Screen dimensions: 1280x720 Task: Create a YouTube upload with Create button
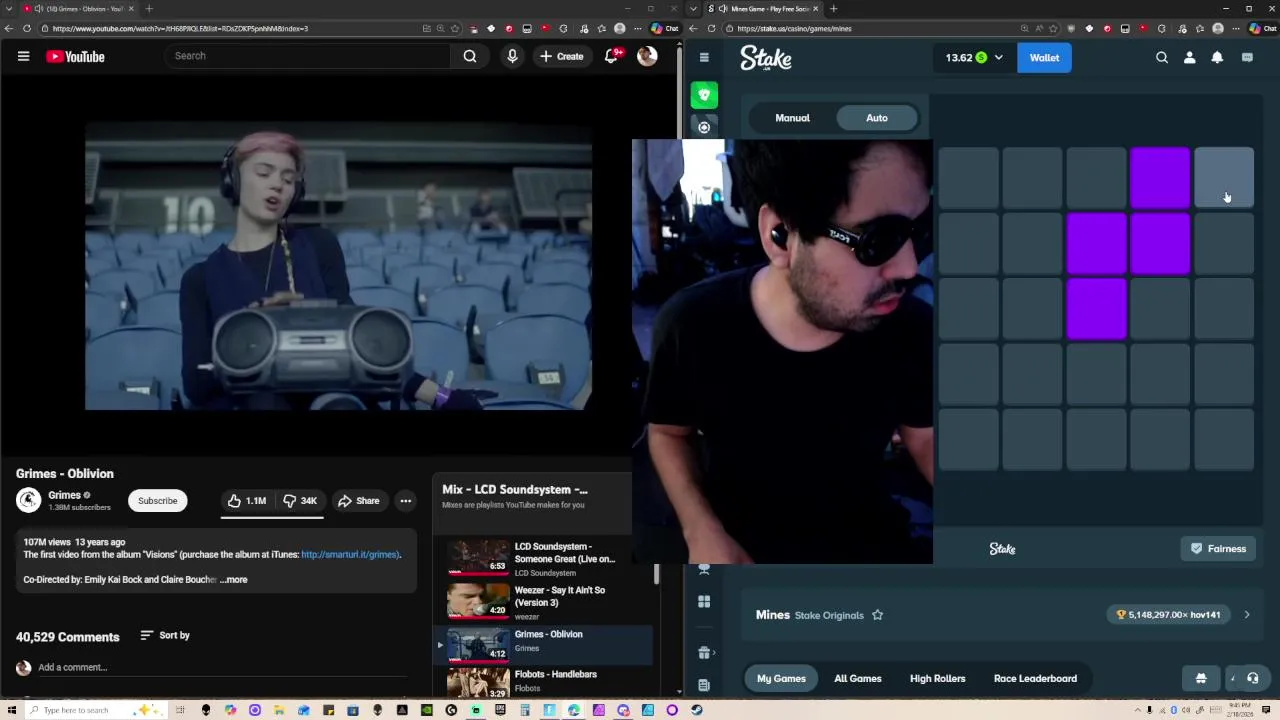coord(561,56)
